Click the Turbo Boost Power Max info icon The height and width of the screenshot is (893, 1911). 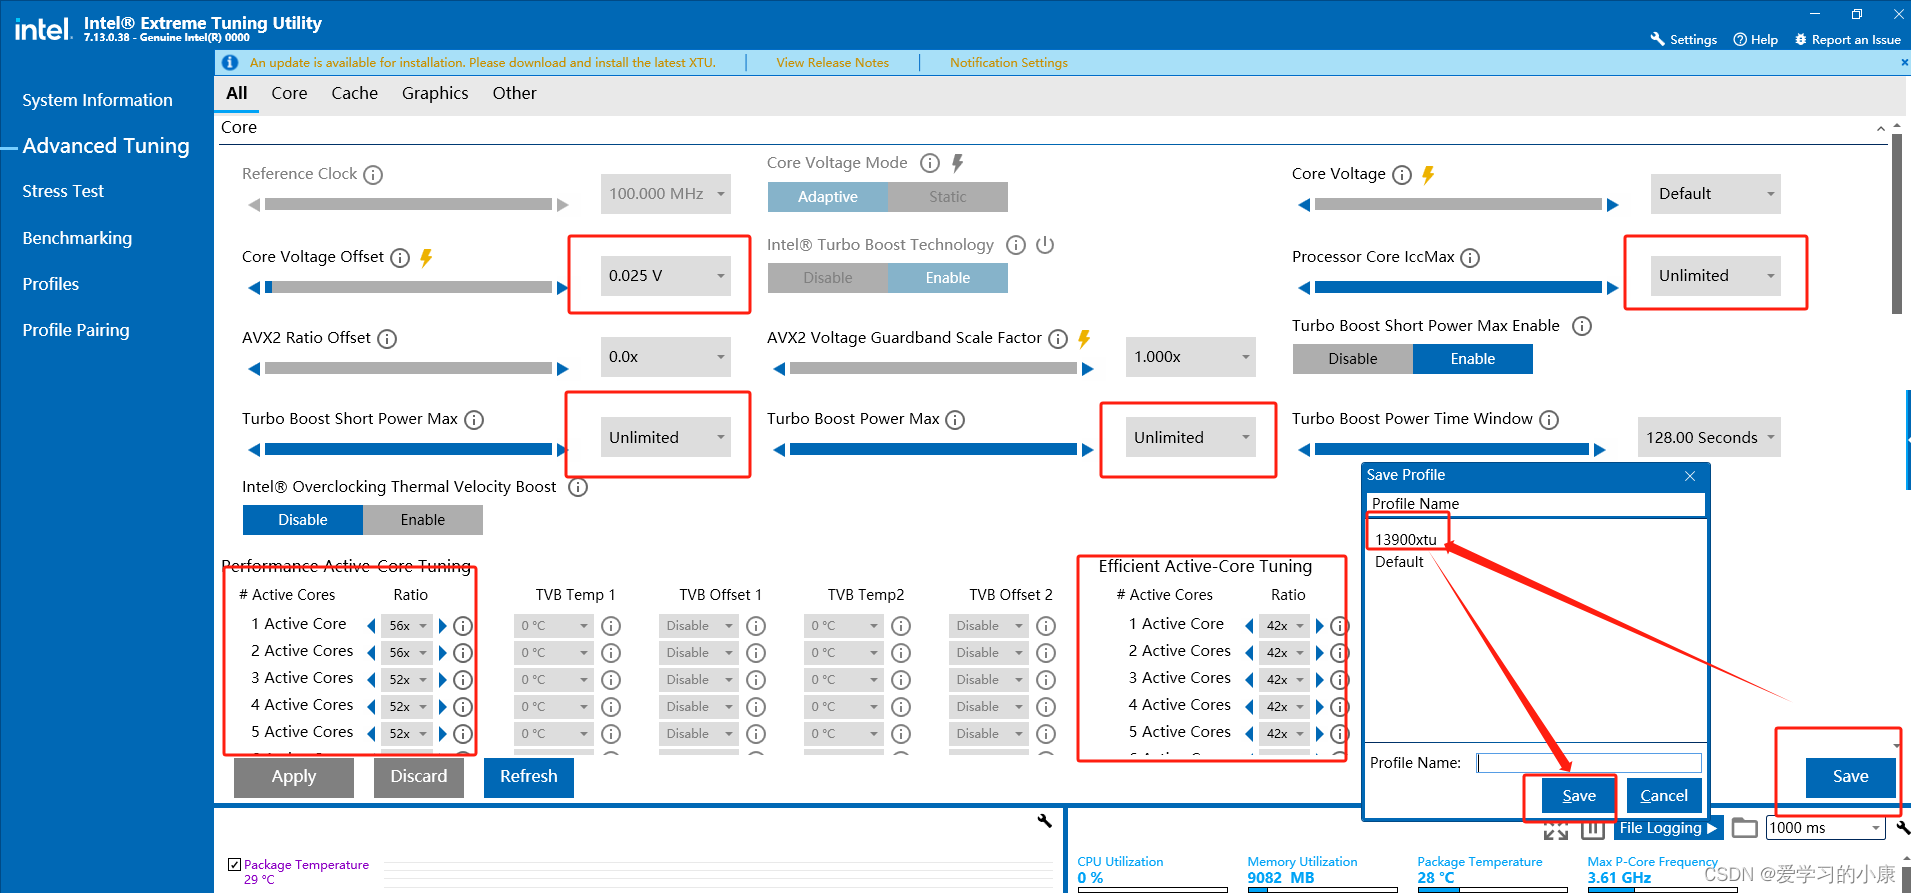tap(955, 420)
